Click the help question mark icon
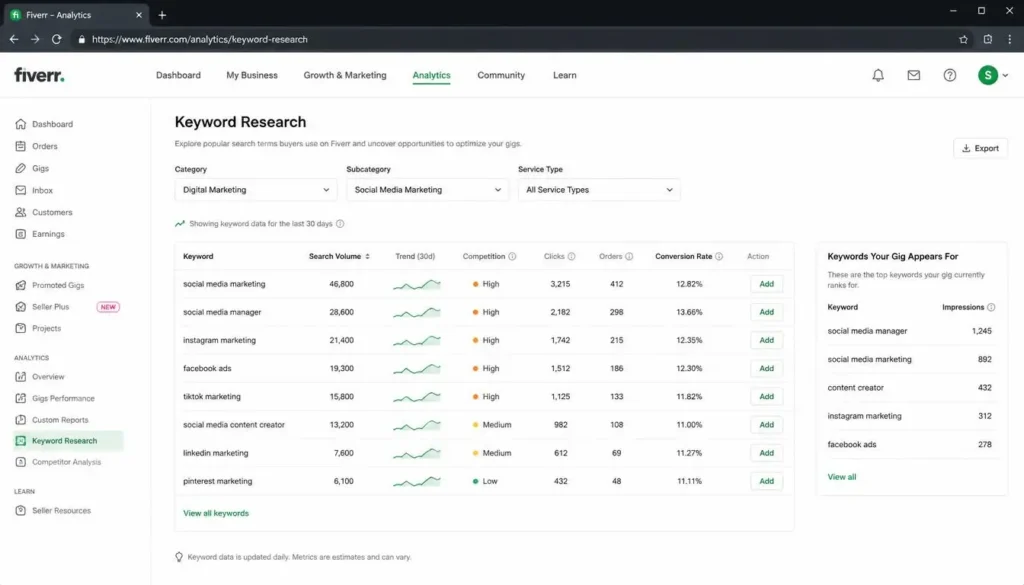Viewport: 1024px width, 585px height. [950, 75]
